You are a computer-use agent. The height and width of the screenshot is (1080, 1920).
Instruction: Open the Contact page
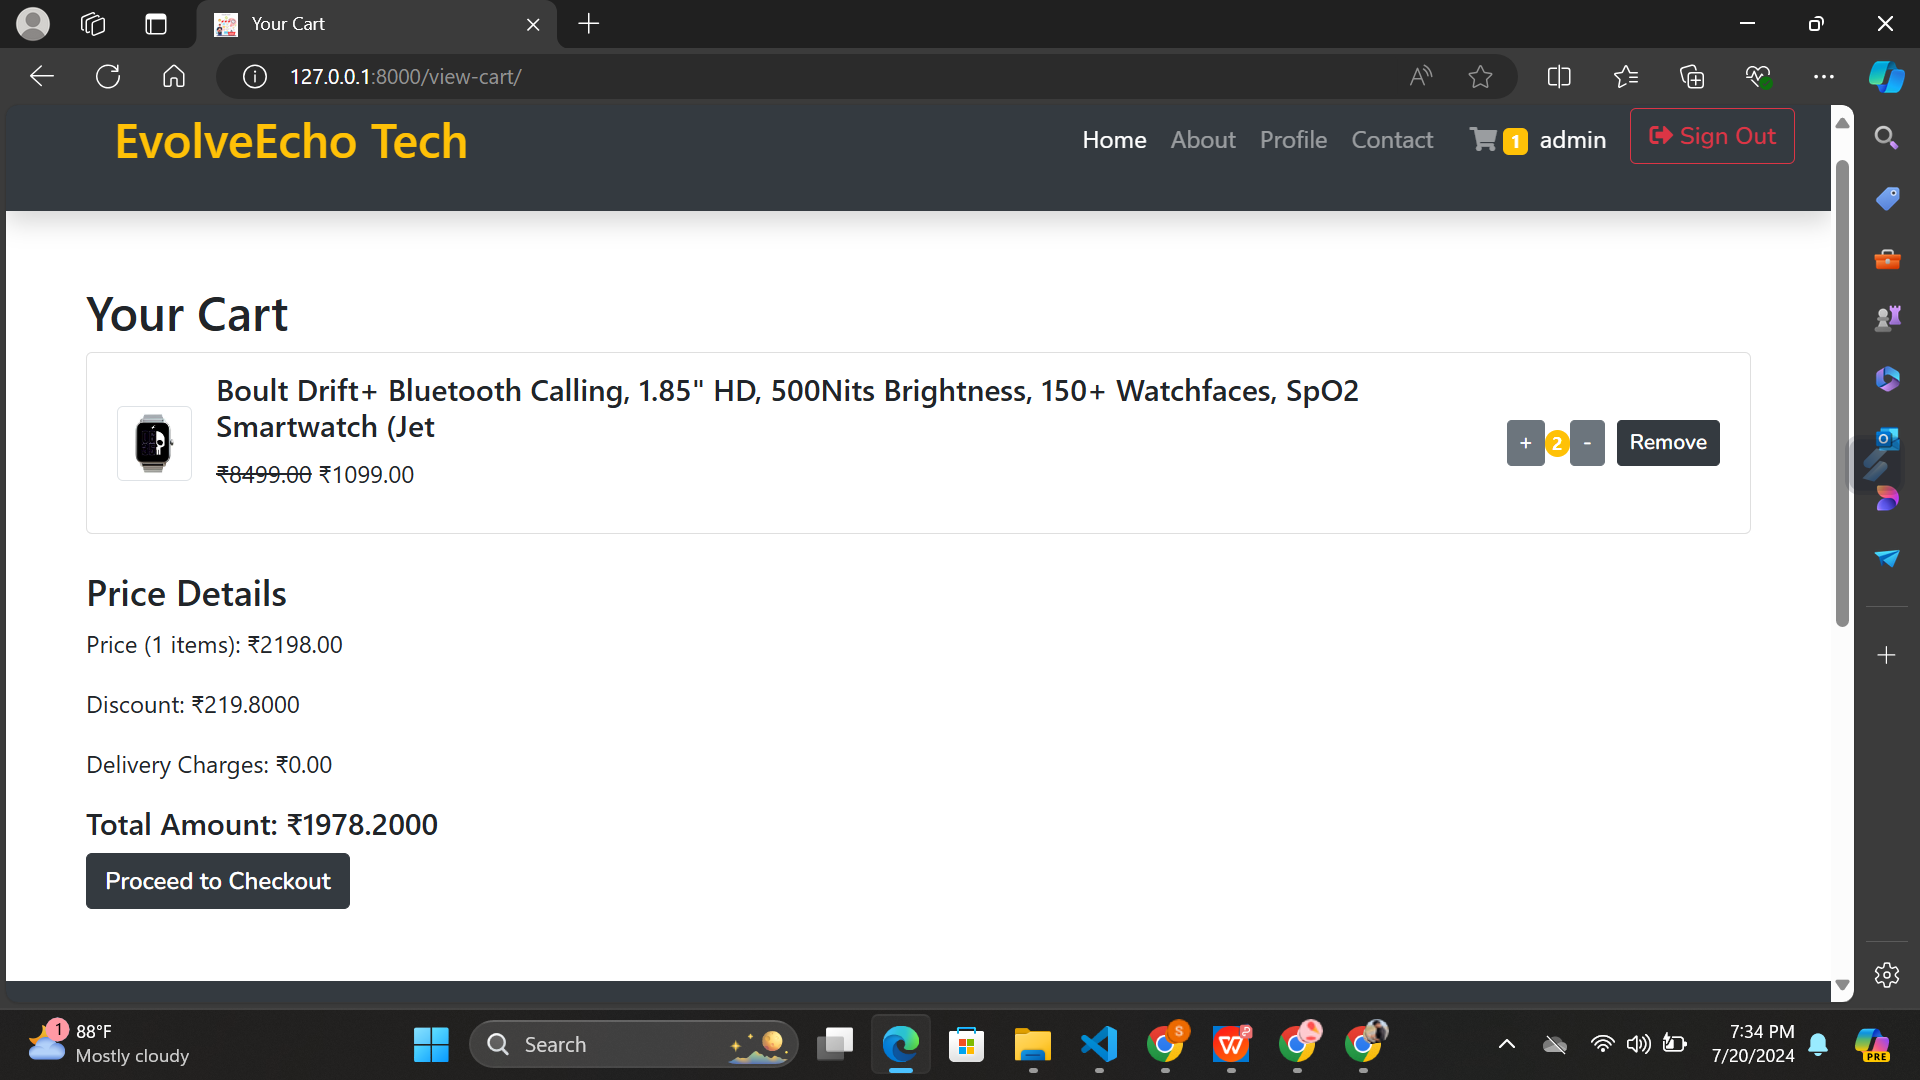(x=1392, y=140)
